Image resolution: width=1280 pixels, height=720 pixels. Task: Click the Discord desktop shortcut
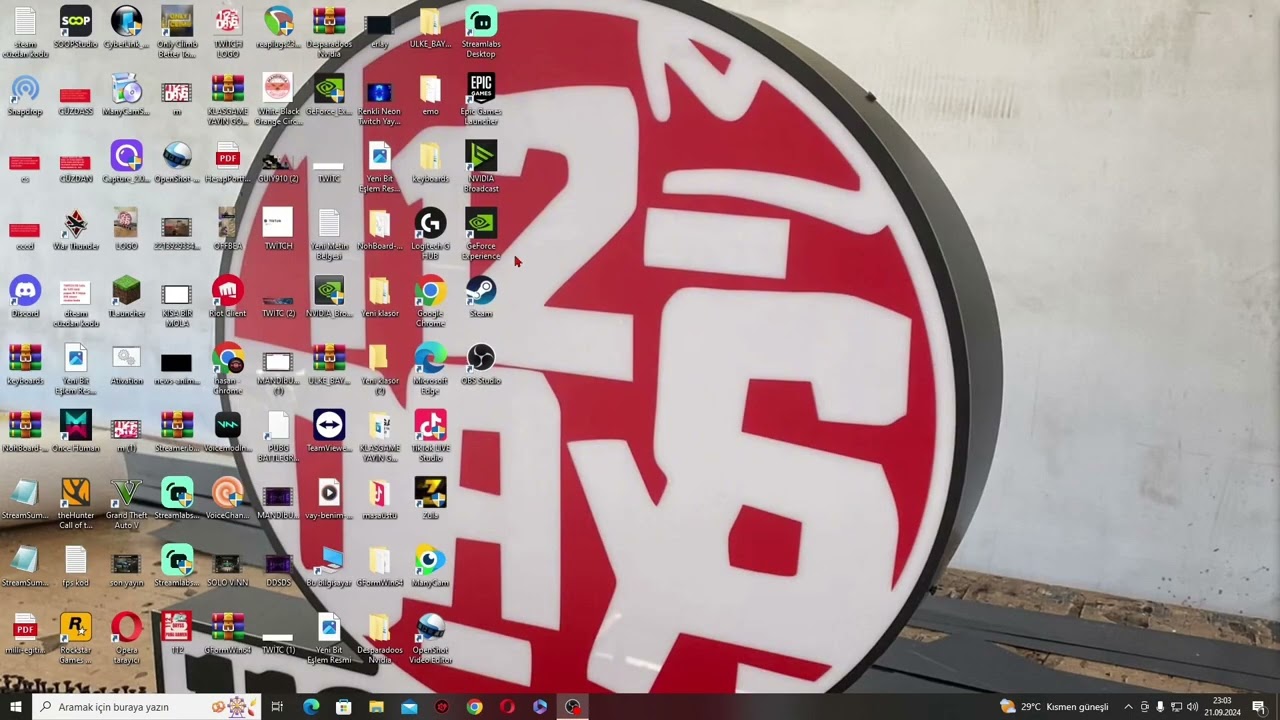25,296
